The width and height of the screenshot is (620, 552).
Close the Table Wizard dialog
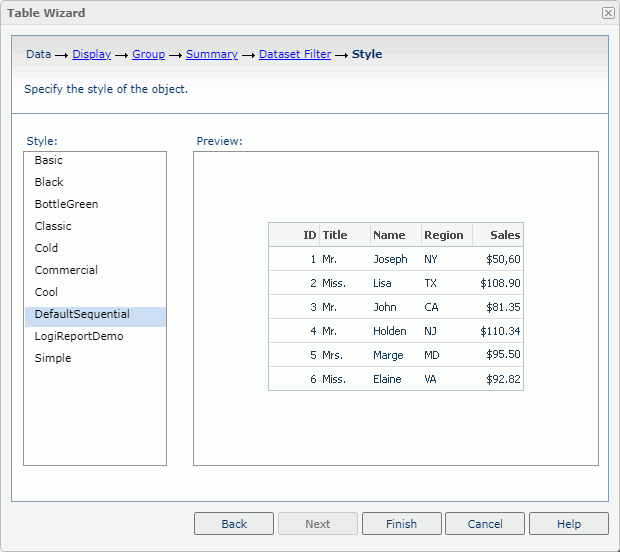coord(607,13)
